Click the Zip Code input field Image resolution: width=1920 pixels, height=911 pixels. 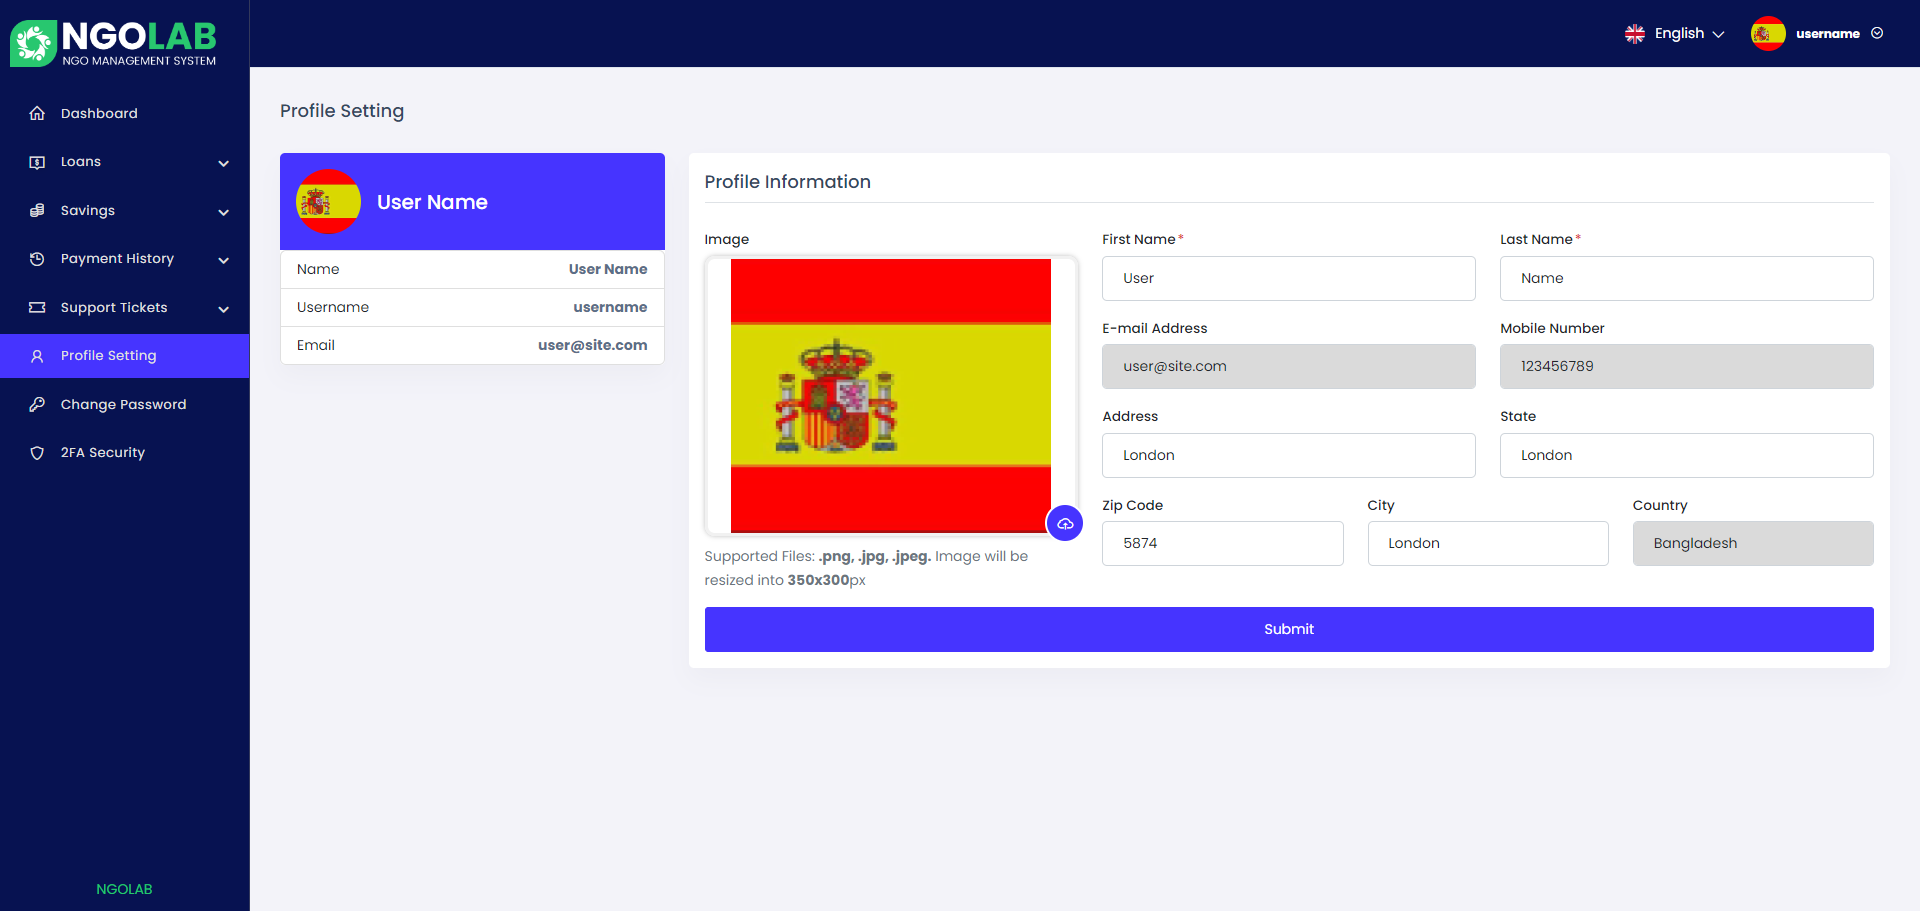click(1223, 543)
